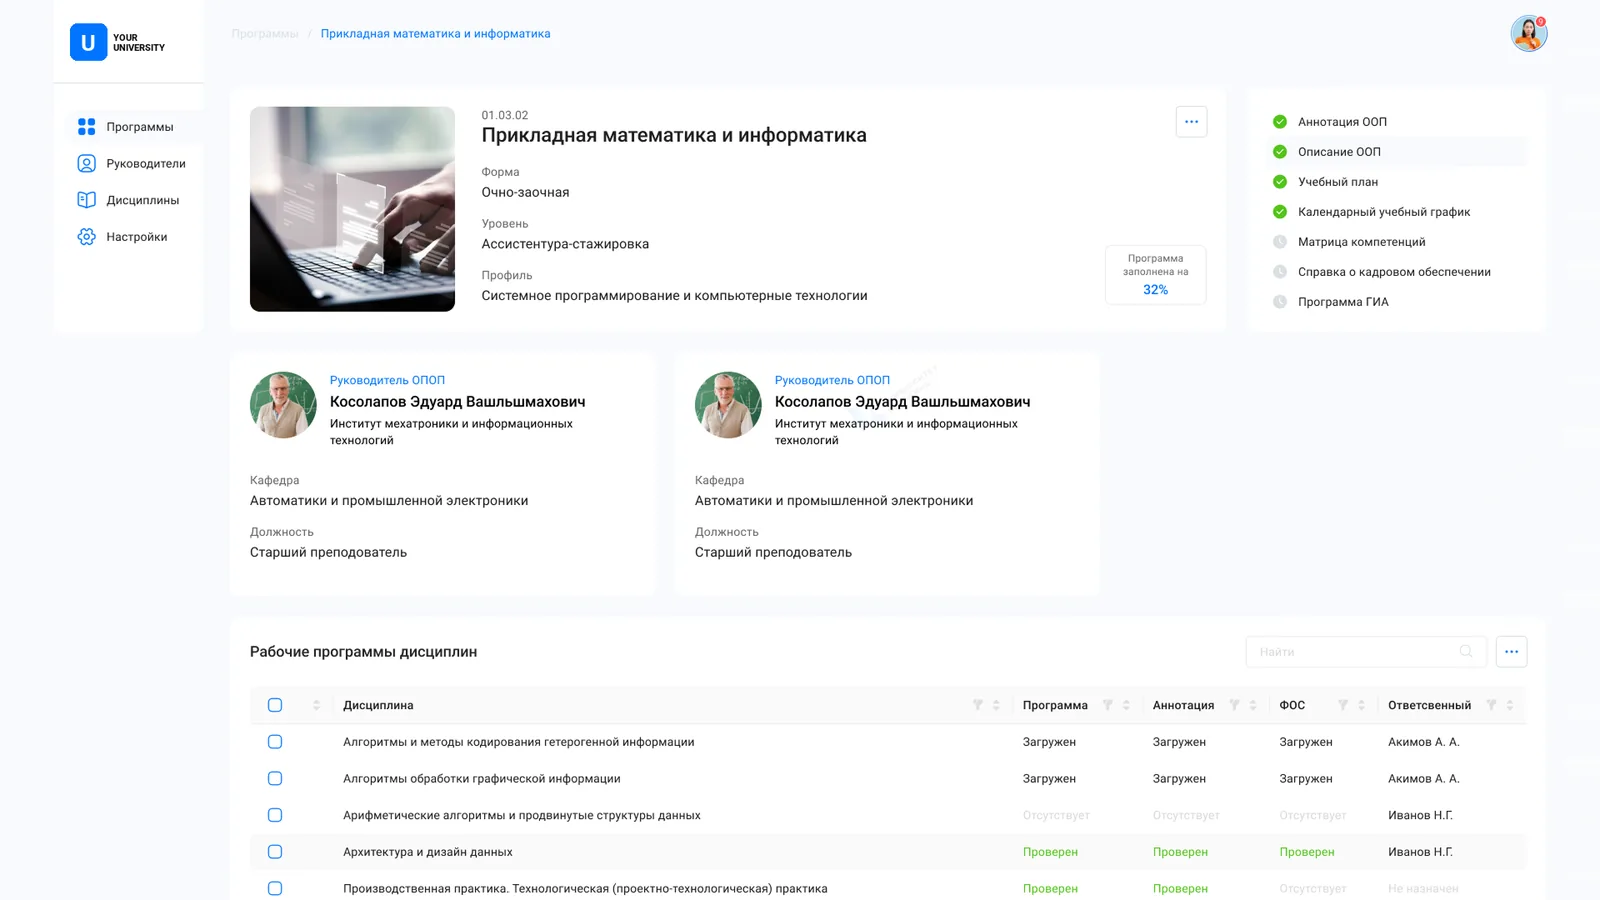This screenshot has width=1600, height=900.
Task: Open Алгоритмы и методы кодирования гетерогенной информации
Action: tap(518, 742)
